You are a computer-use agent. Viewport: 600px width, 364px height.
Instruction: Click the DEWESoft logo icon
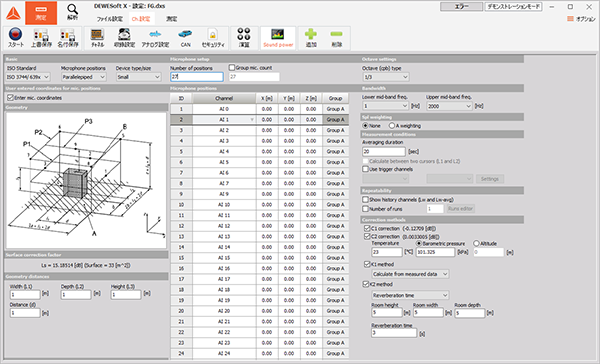pos(13,13)
